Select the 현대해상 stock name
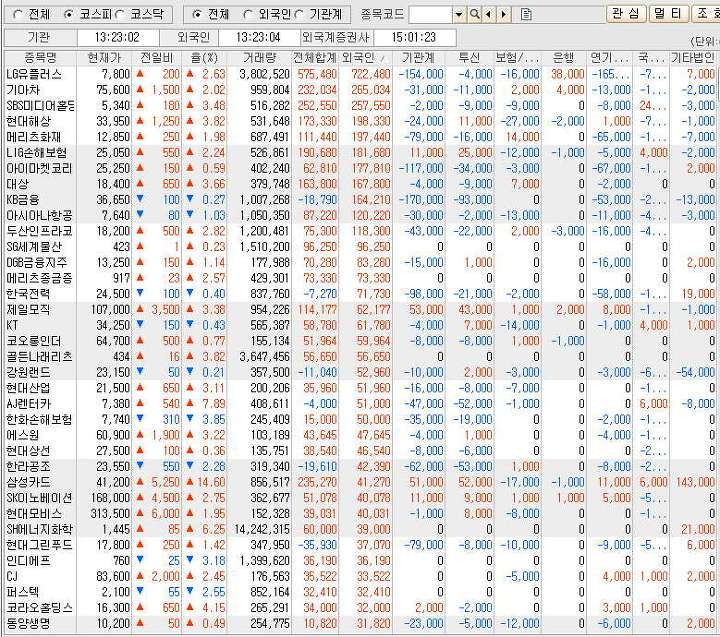 tap(28, 121)
